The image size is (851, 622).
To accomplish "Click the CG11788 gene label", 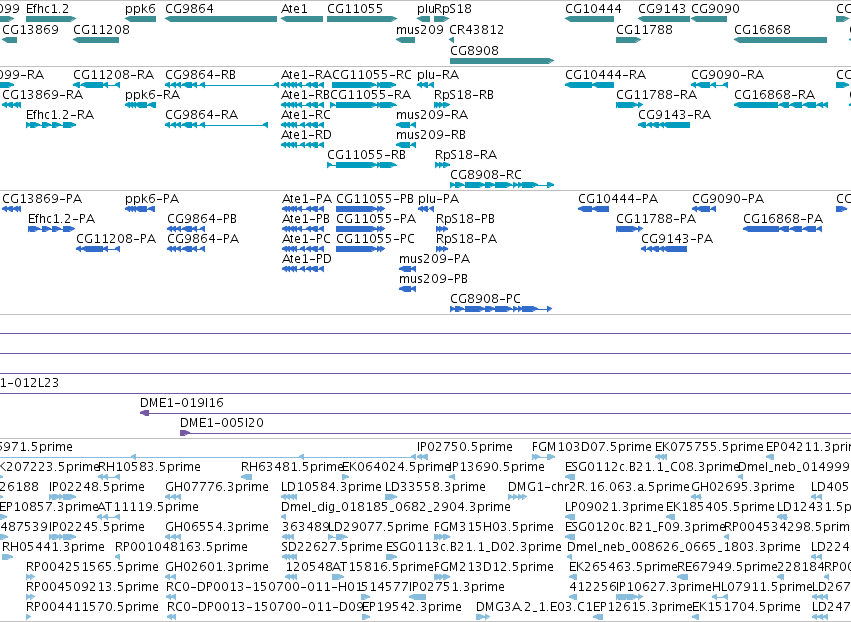I will [x=644, y=29].
